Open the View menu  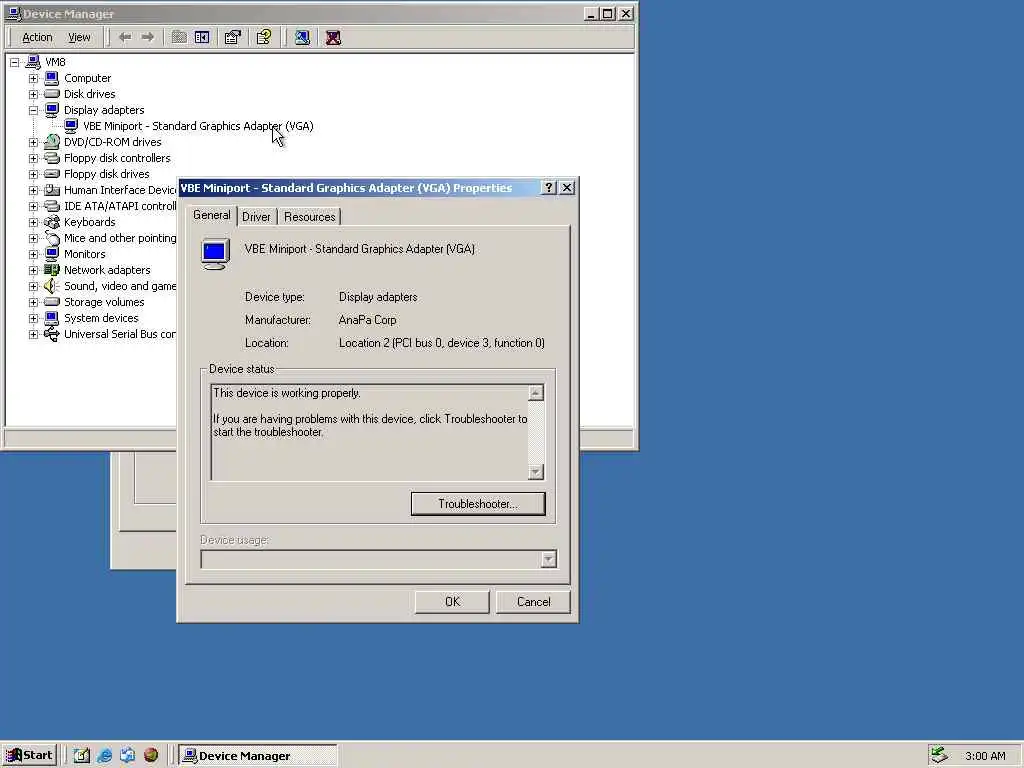80,37
